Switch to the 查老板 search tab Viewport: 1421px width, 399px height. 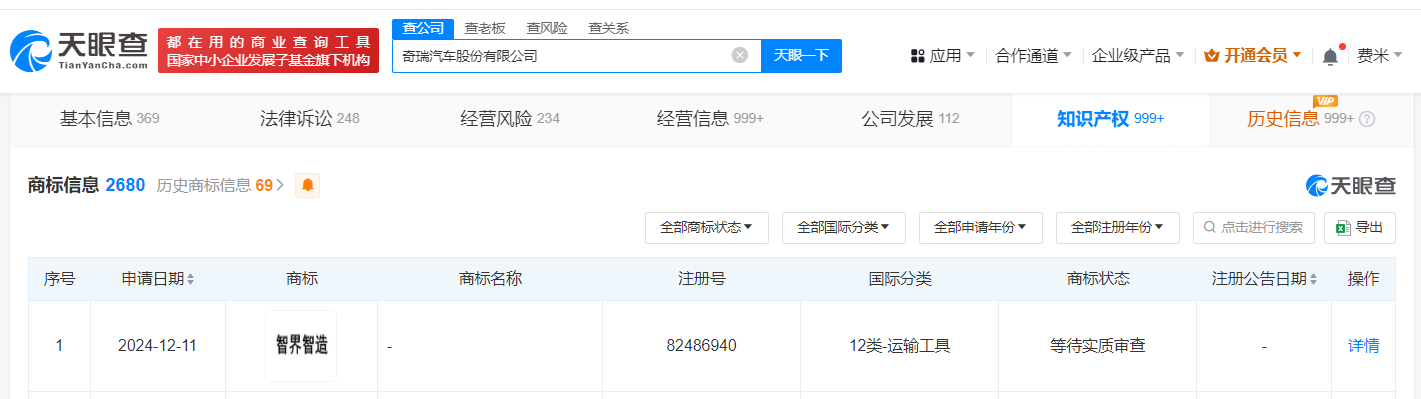pyautogui.click(x=485, y=28)
